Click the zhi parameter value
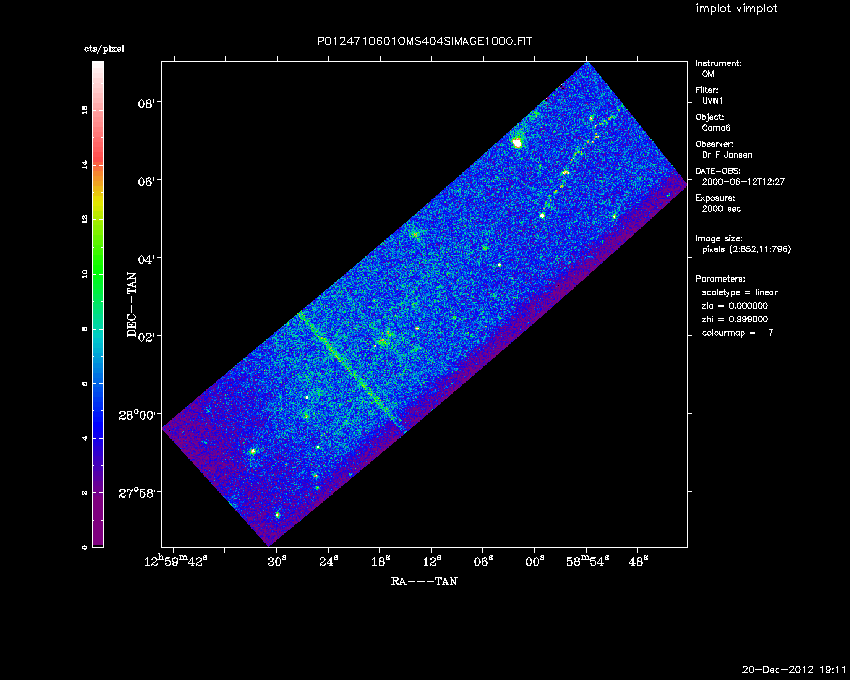The height and width of the screenshot is (680, 850). (734, 319)
